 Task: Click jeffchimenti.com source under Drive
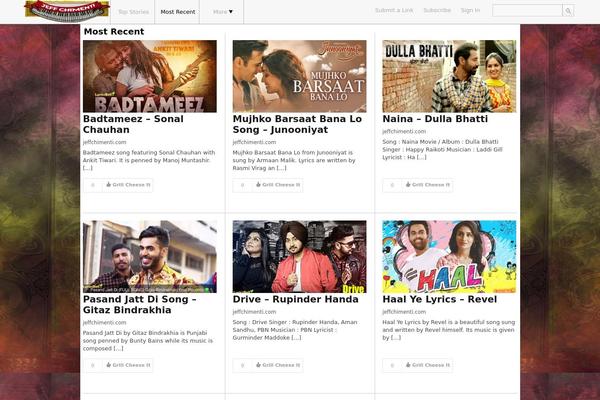coord(254,312)
